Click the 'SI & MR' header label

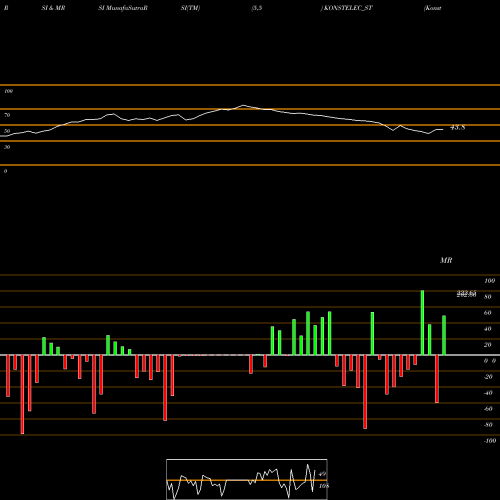coord(53,8)
